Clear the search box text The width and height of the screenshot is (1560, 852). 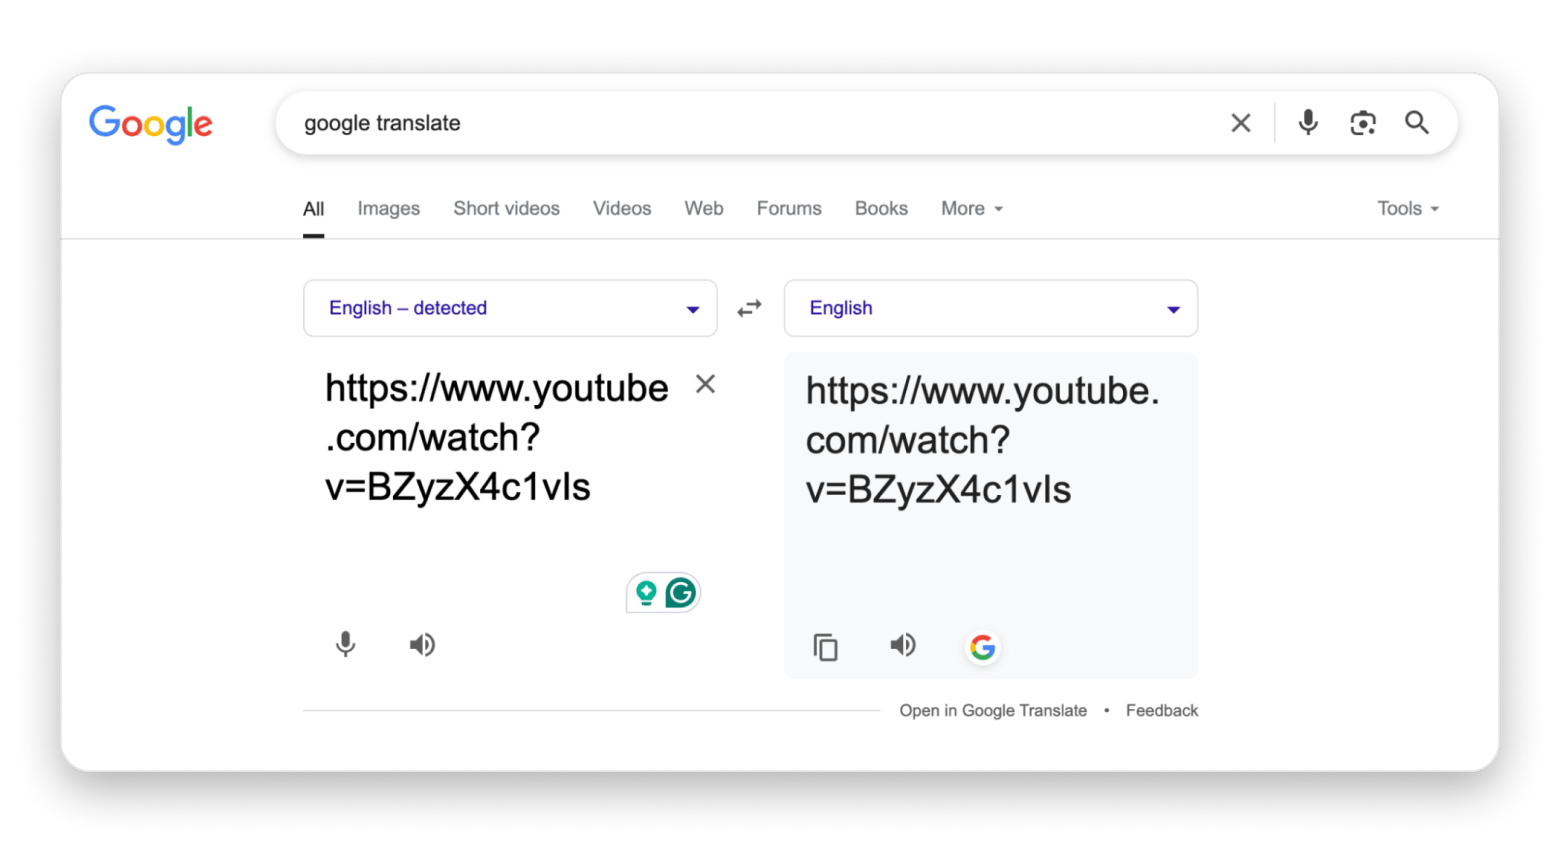tap(1240, 123)
